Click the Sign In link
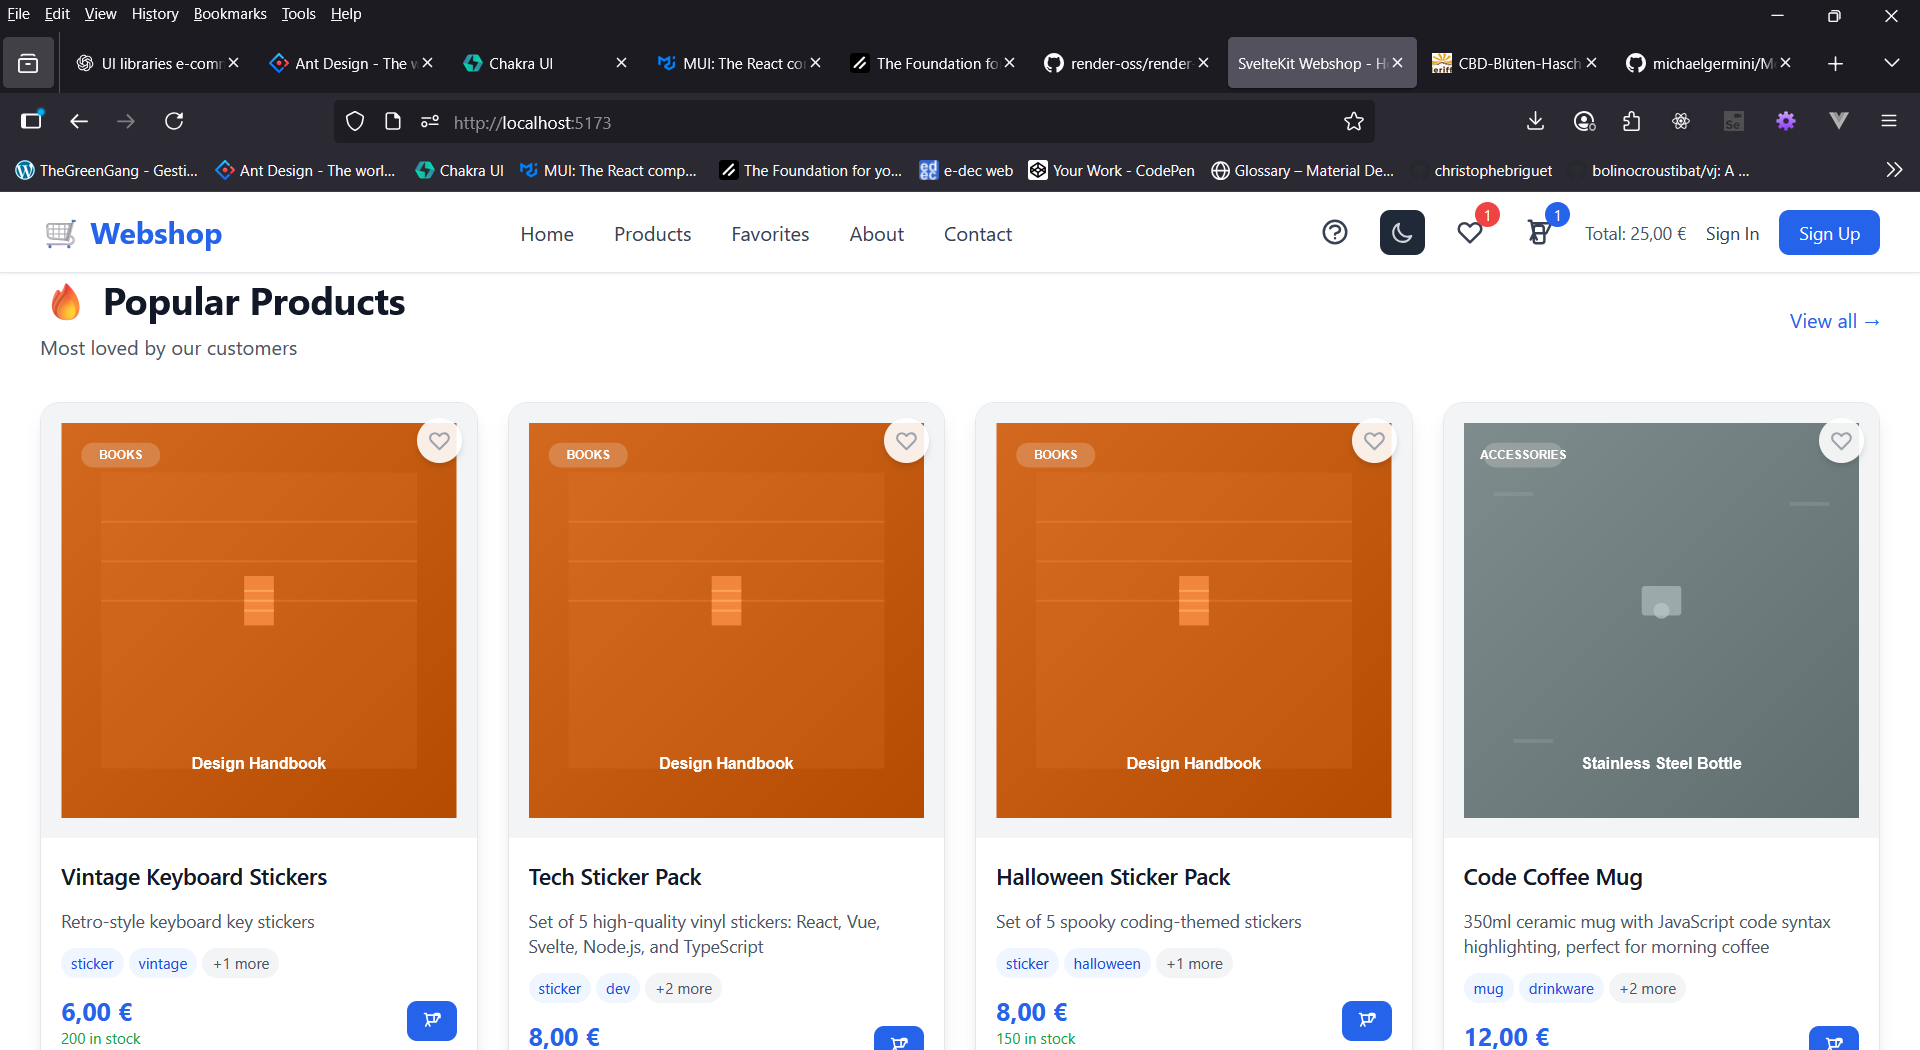The height and width of the screenshot is (1050, 1920). tap(1732, 234)
